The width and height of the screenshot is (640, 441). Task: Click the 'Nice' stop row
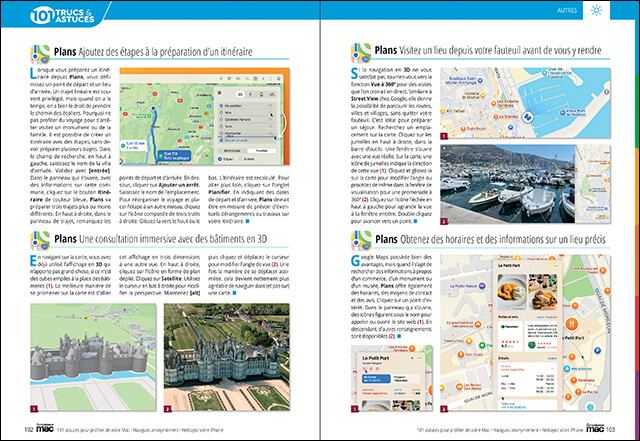click(247, 113)
